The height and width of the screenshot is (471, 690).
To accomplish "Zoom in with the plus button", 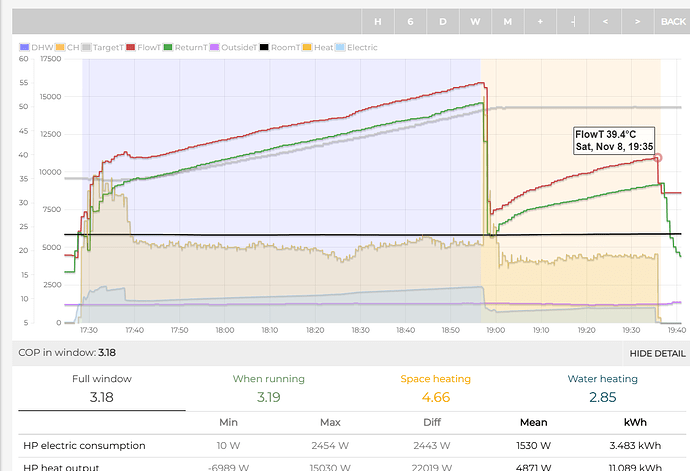I will point(540,21).
